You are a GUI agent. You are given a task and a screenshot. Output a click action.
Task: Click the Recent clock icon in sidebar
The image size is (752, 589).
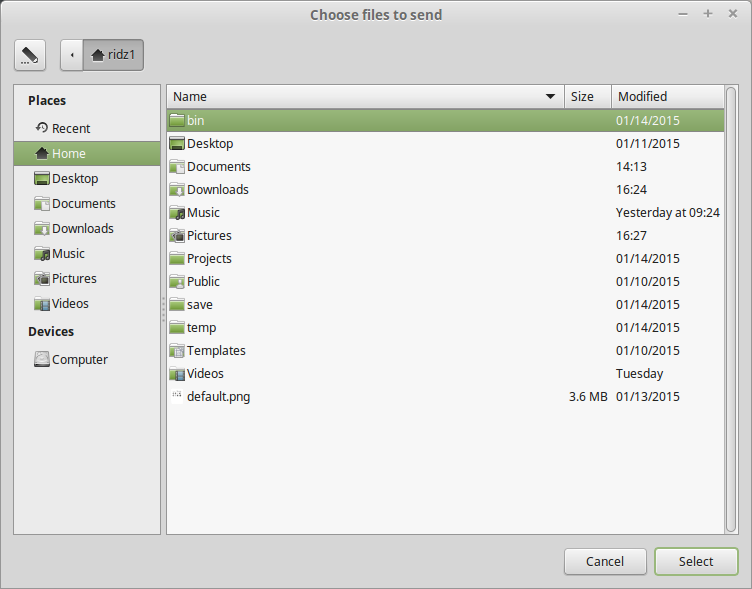(42, 128)
